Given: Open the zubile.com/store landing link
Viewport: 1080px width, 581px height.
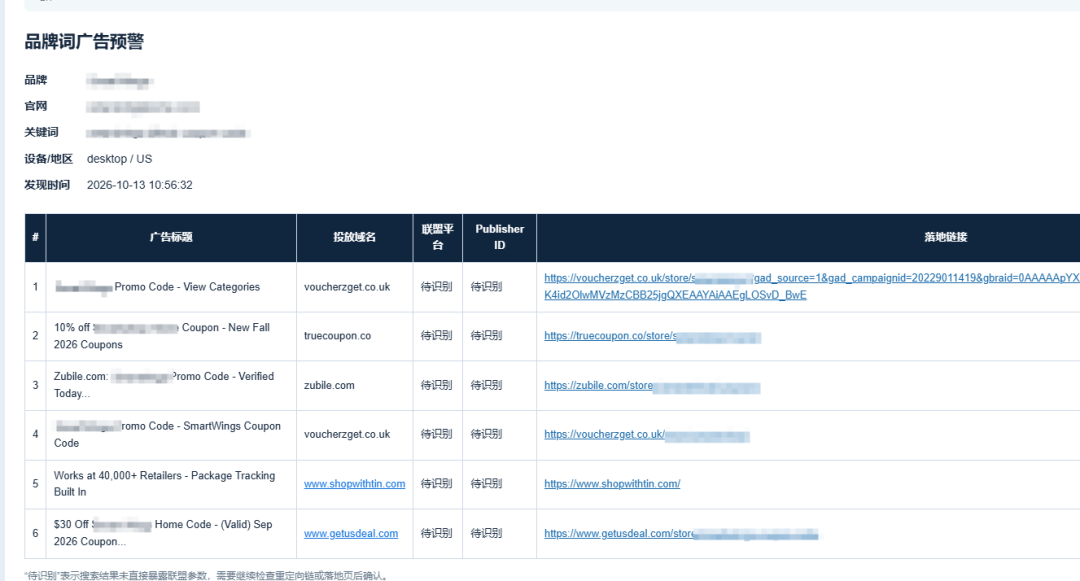Looking at the screenshot, I should (x=652, y=385).
